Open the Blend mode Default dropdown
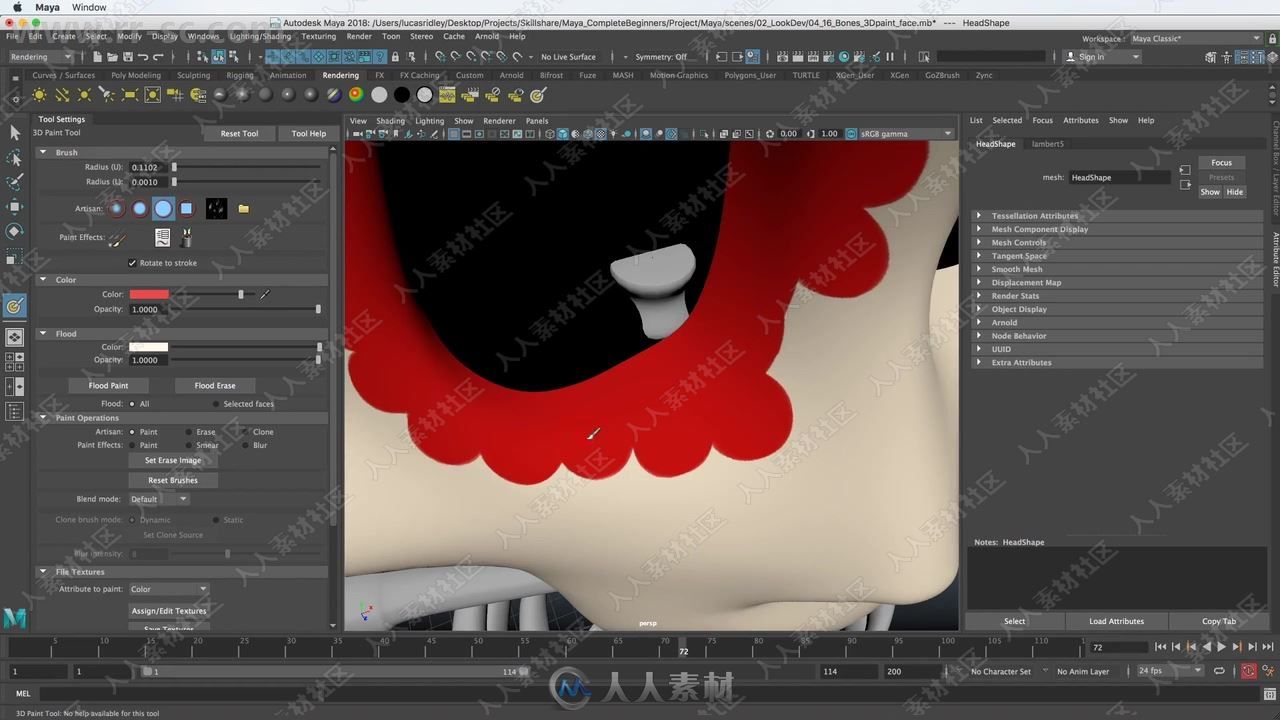This screenshot has height=720, width=1280. [159, 499]
